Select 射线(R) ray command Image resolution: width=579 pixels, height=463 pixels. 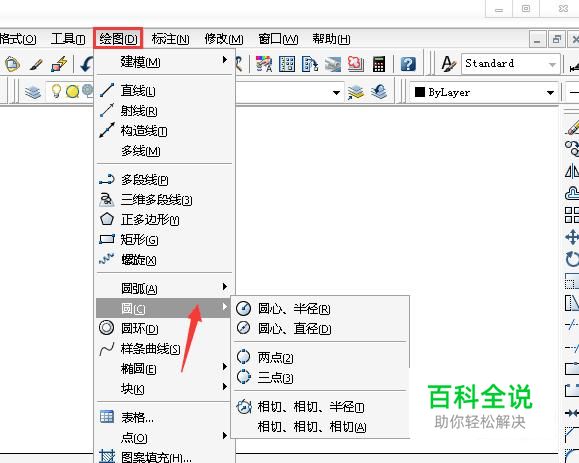tap(165, 110)
